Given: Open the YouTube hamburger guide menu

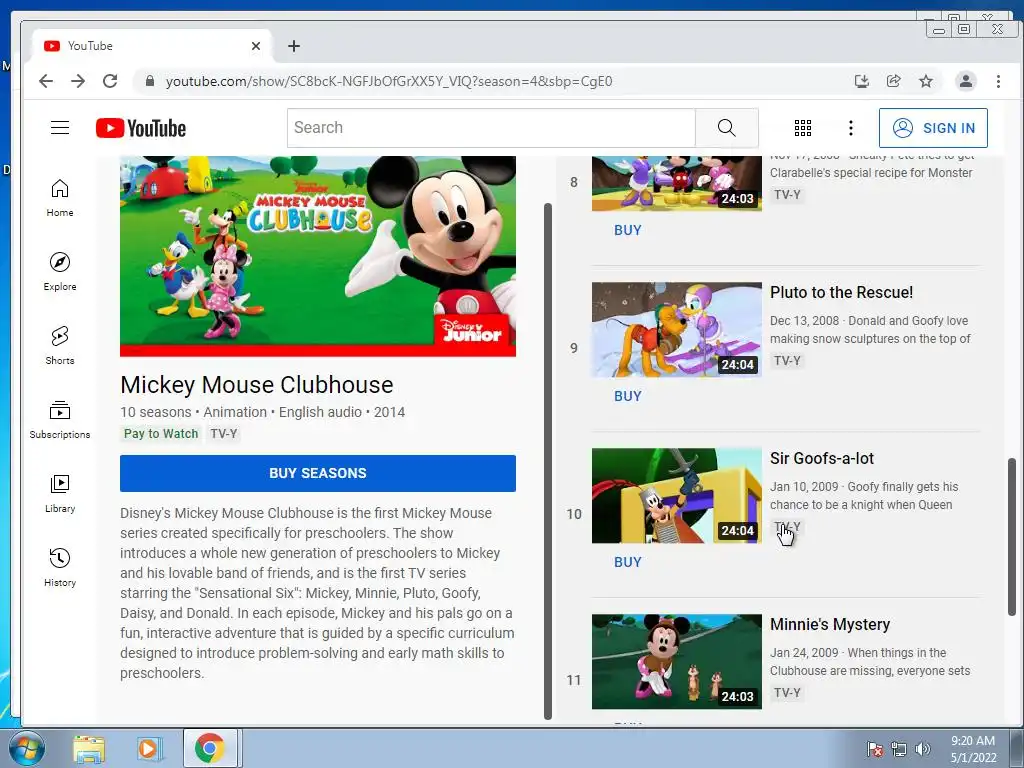Looking at the screenshot, I should click(x=60, y=127).
